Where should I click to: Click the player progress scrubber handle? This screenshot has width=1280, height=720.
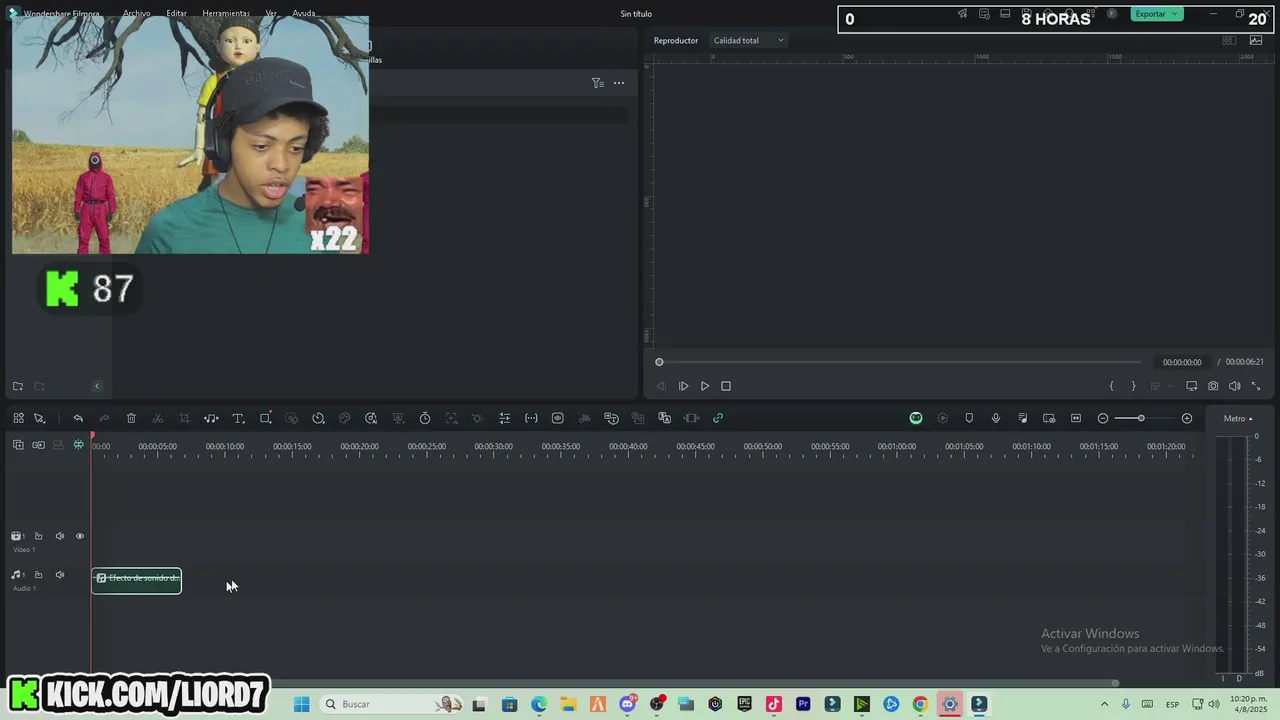point(659,362)
